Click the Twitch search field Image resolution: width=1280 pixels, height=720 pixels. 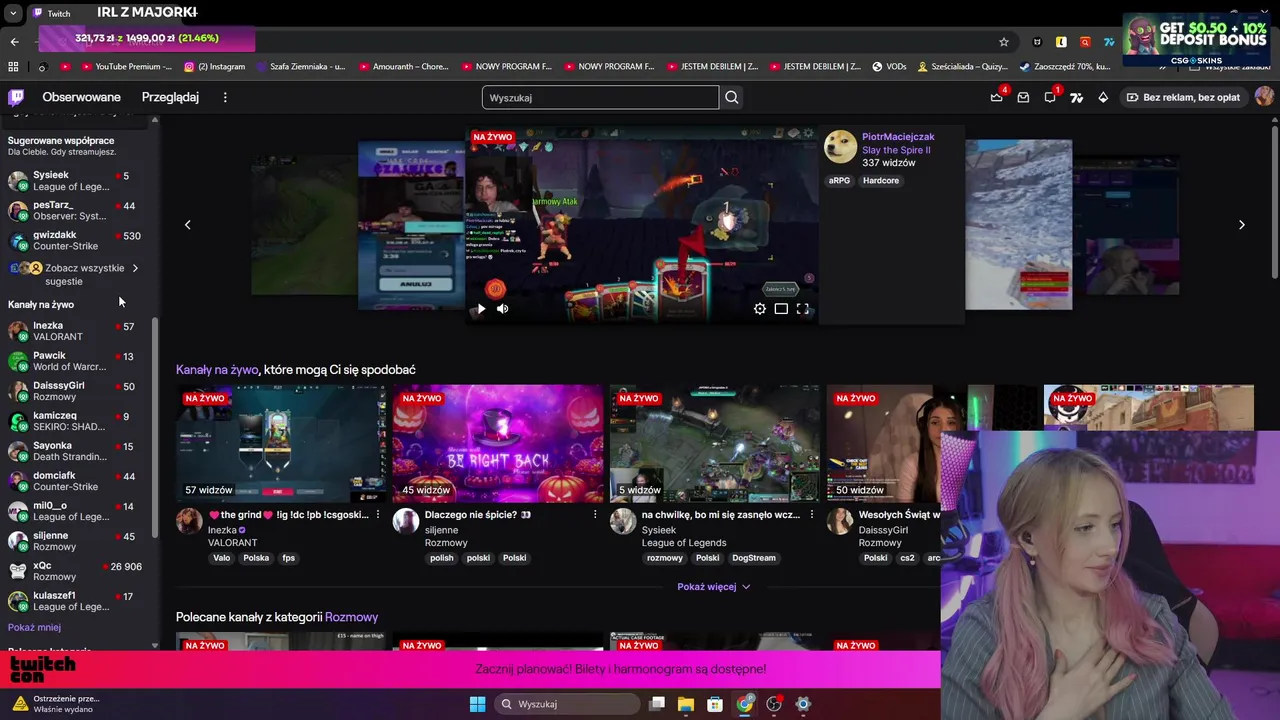point(600,97)
